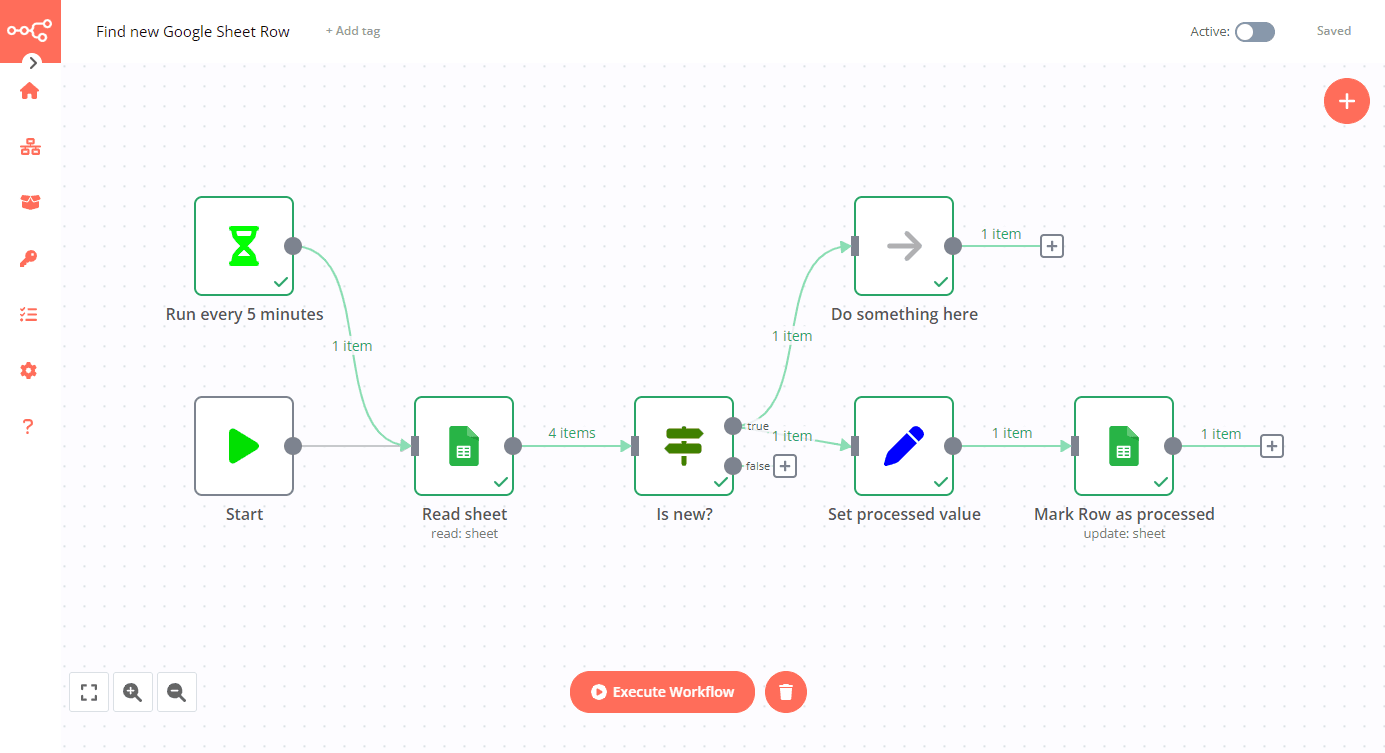The width and height of the screenshot is (1385, 753).
Task: Expand the left sidebar with chevron
Action: pyautogui.click(x=33, y=62)
